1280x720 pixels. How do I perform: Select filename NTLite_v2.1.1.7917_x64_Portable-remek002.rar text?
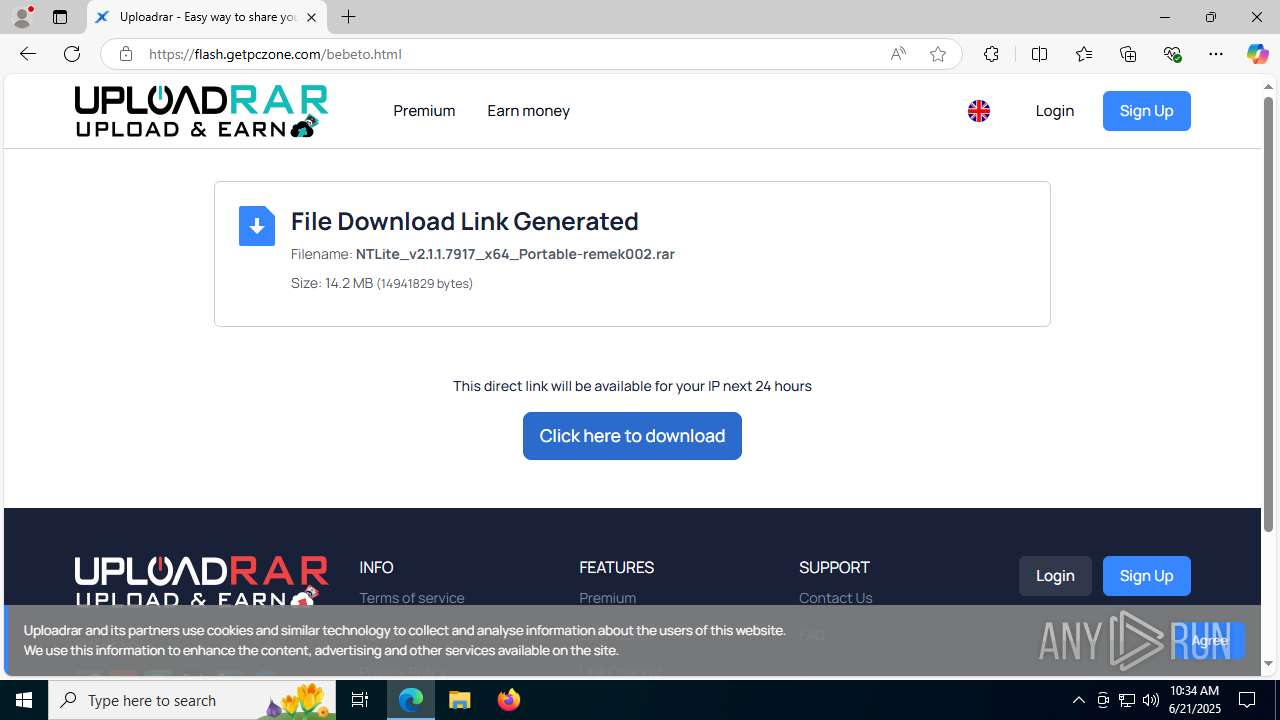coord(515,254)
